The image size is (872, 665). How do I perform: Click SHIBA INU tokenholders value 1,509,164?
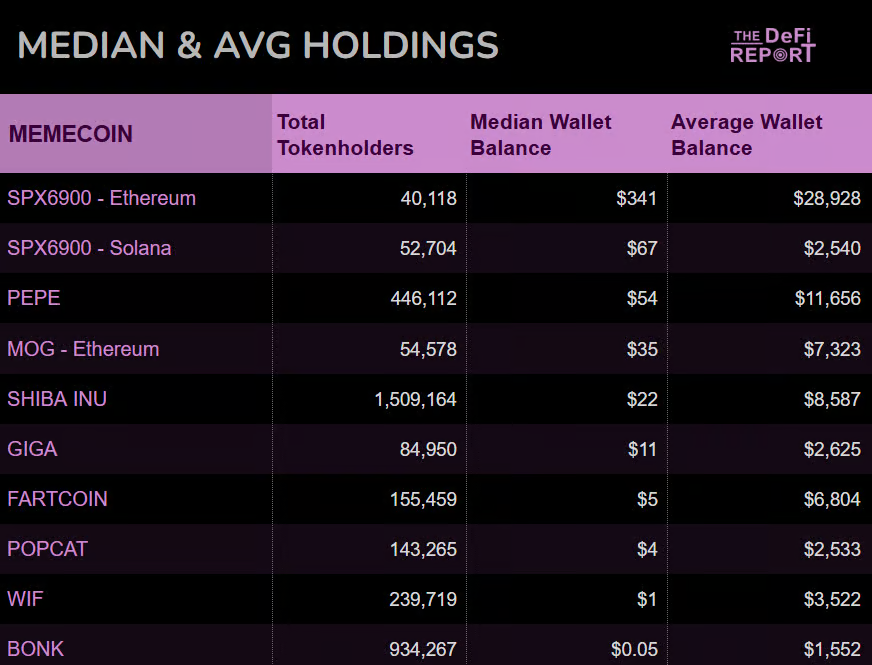coord(415,399)
